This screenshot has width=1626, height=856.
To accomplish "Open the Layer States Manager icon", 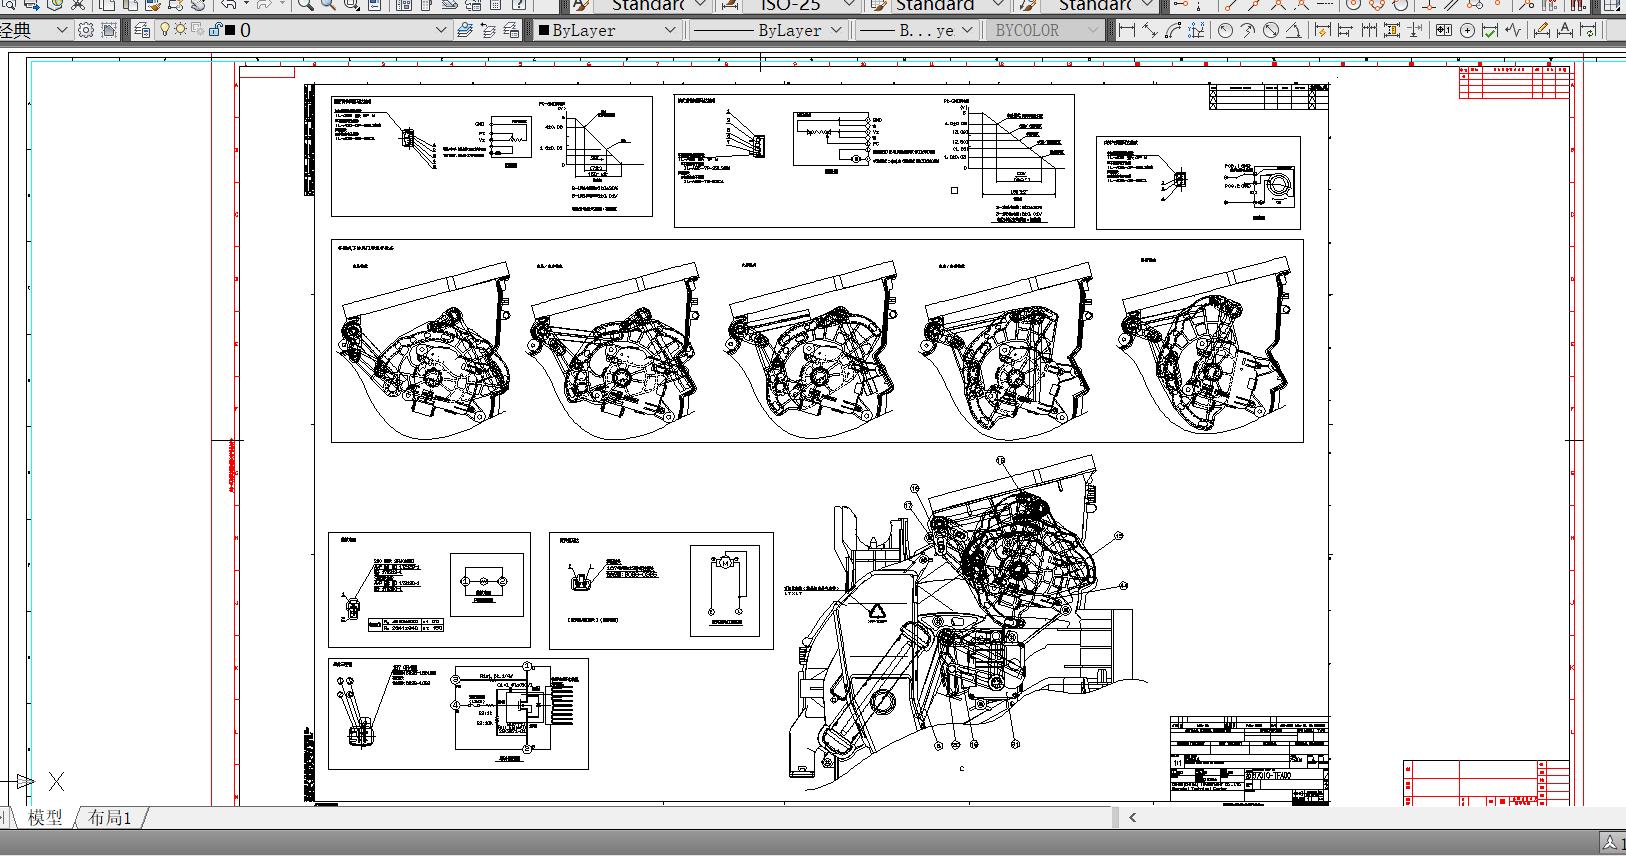I will click(x=511, y=30).
